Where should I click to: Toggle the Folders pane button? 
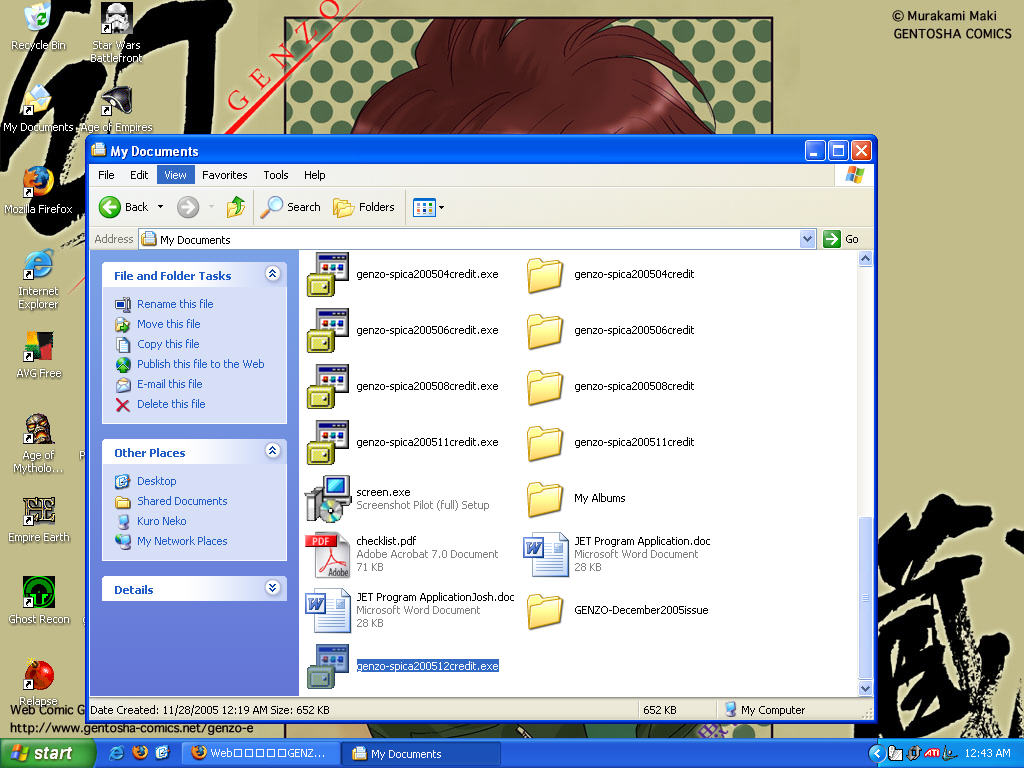(364, 207)
